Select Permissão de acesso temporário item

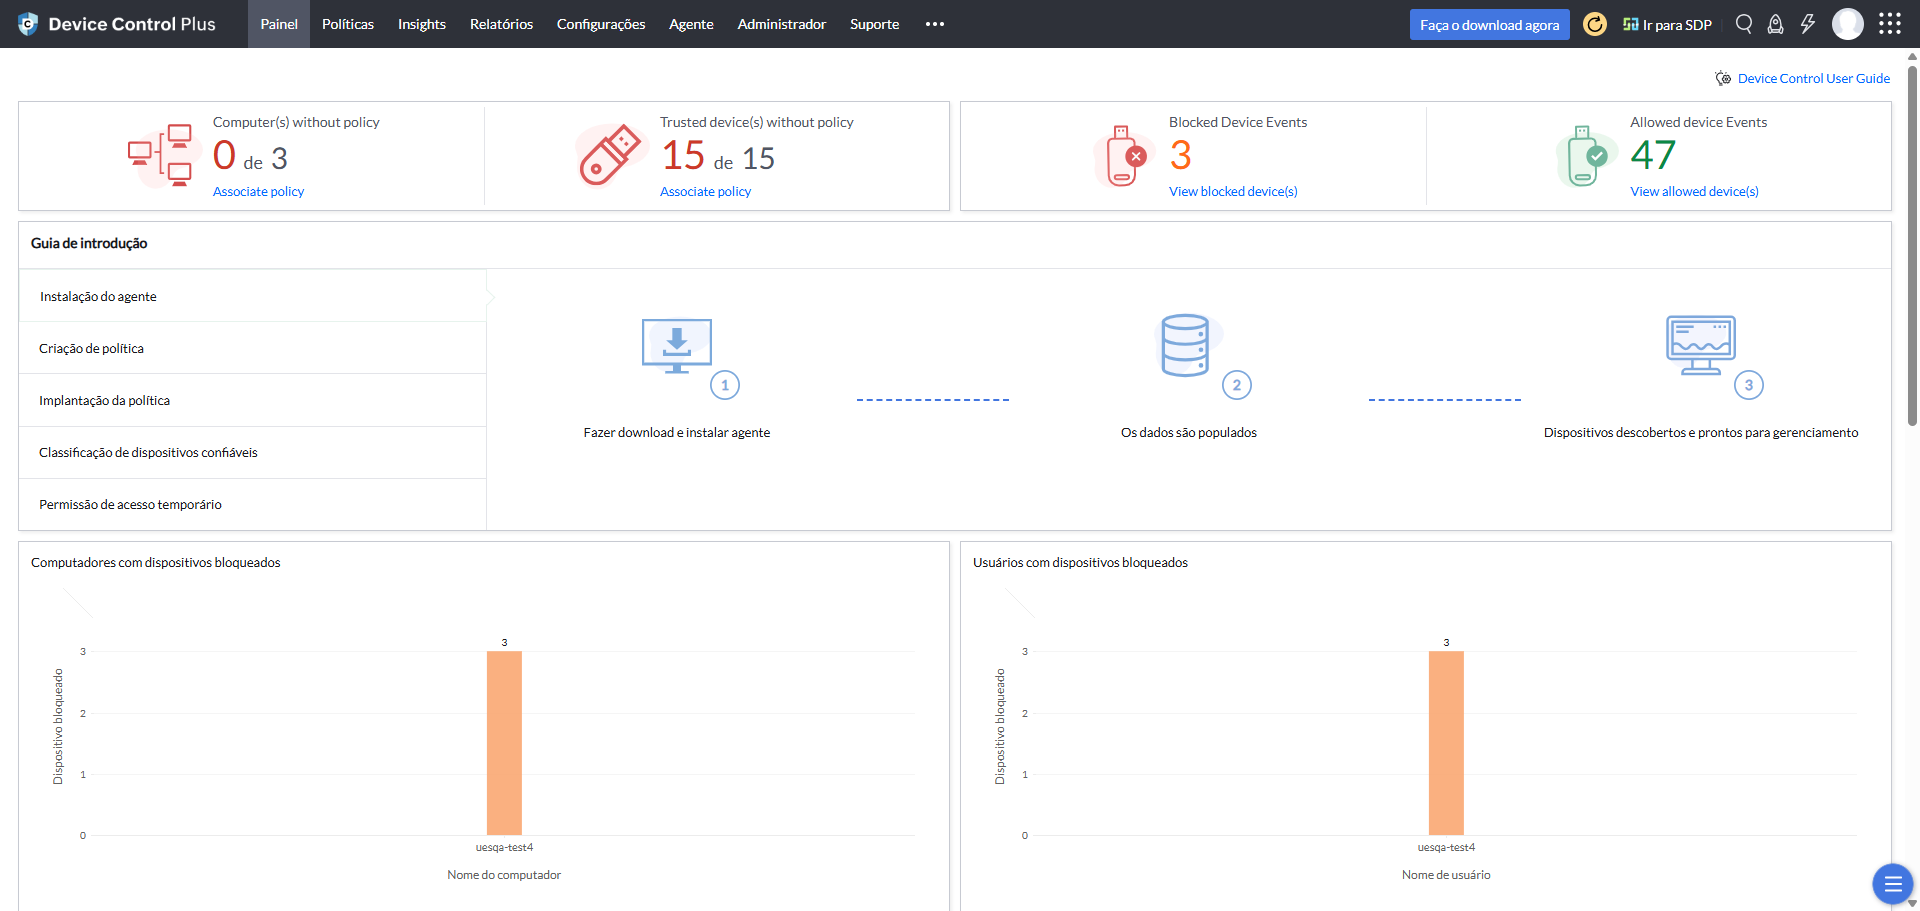[131, 504]
